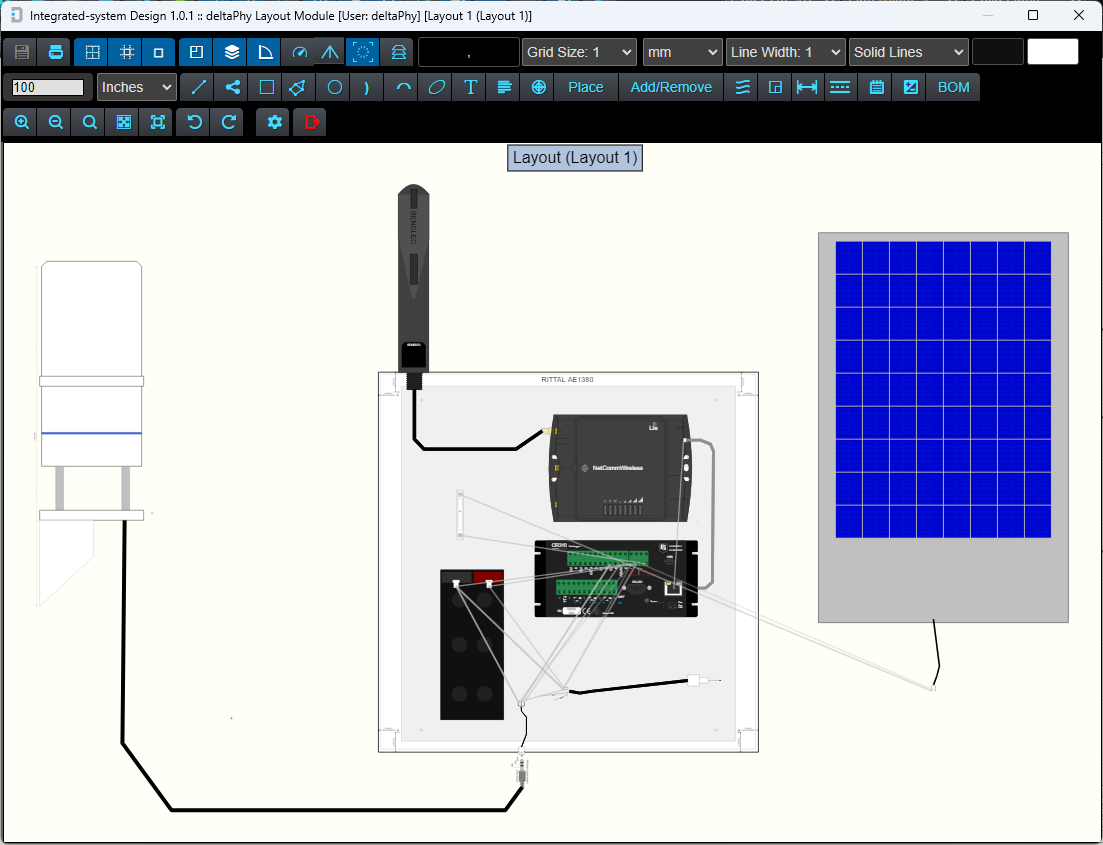Open the Grid Size dropdown
Screen dimensions: 1103x845
point(579,51)
